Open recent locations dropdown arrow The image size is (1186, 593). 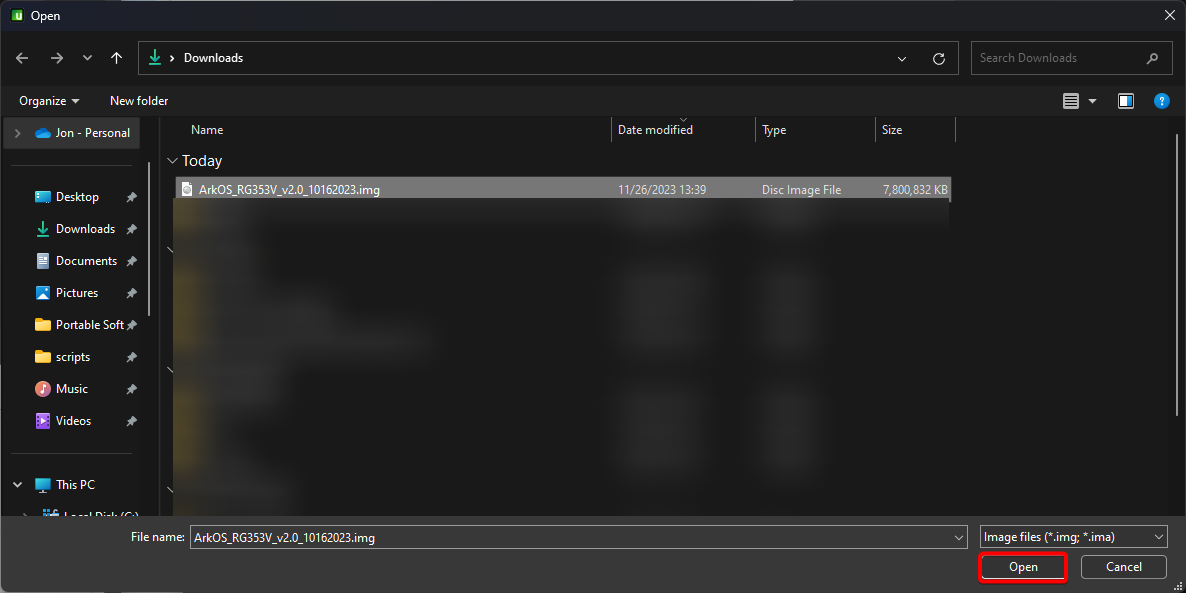click(87, 58)
